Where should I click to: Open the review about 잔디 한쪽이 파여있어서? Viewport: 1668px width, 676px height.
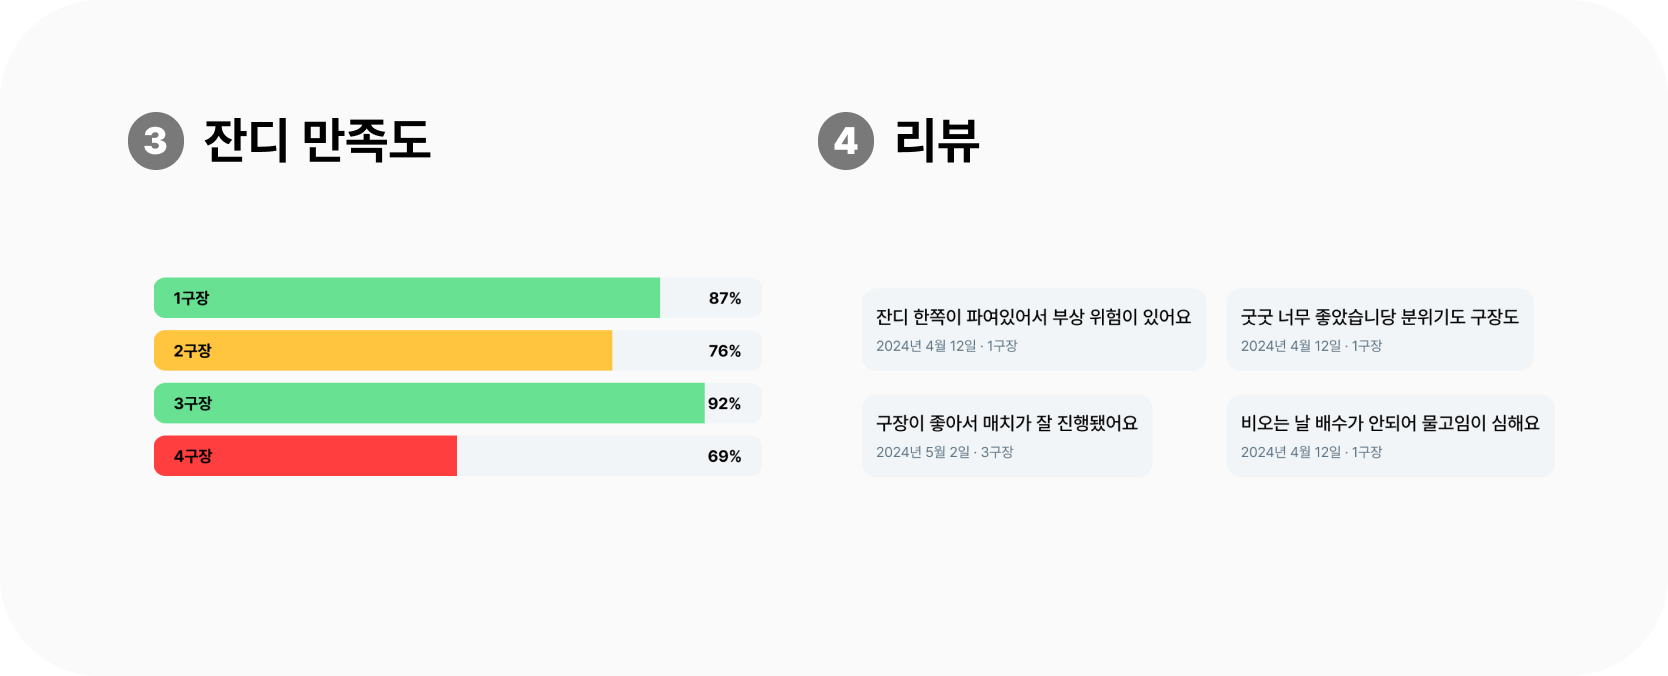[1034, 330]
